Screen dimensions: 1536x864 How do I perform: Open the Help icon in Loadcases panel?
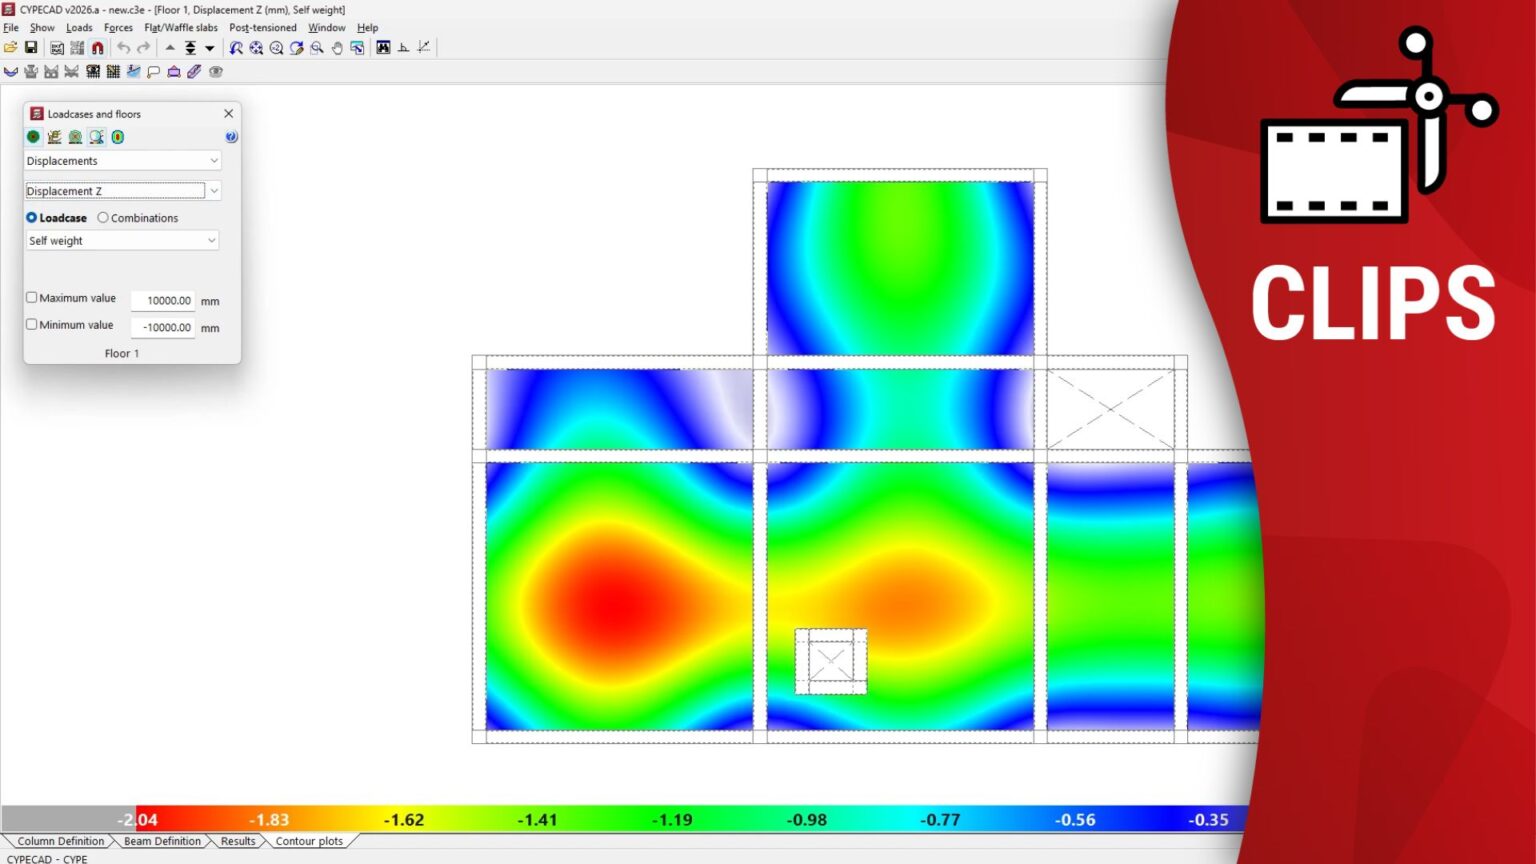tap(231, 136)
